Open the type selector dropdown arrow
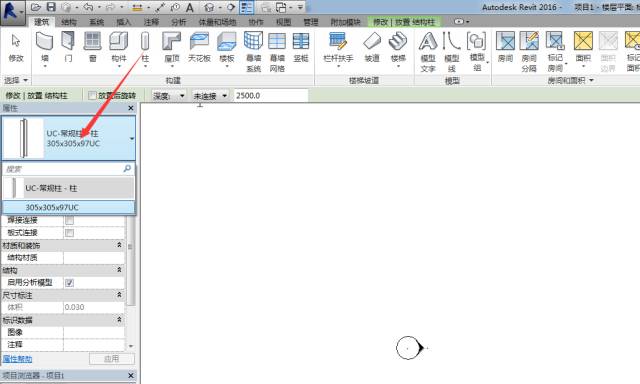The height and width of the screenshot is (384, 640). tap(132, 138)
